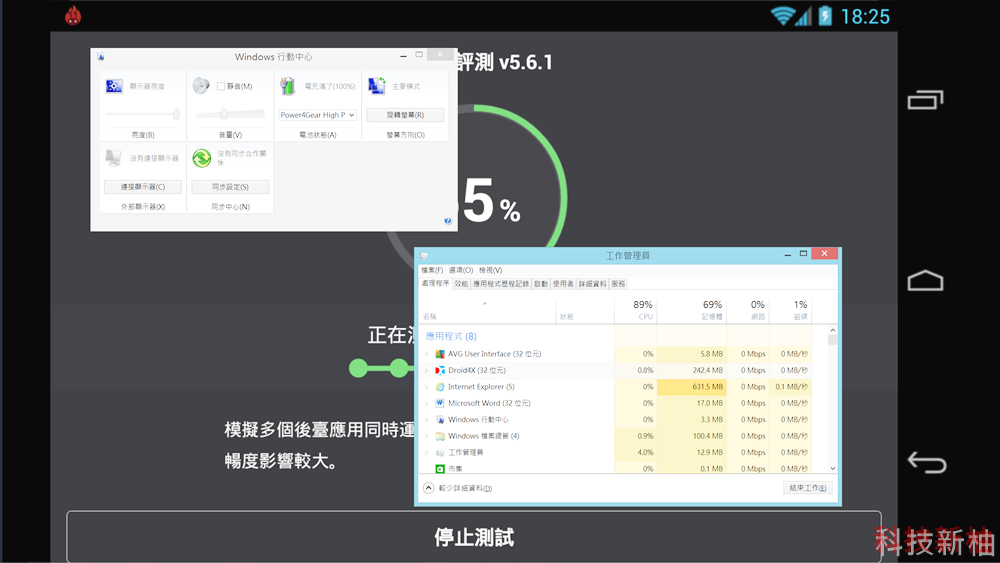Screen dimensions: 1000x563
Task: Click the AVG User Interface icon
Action: pos(439,354)
